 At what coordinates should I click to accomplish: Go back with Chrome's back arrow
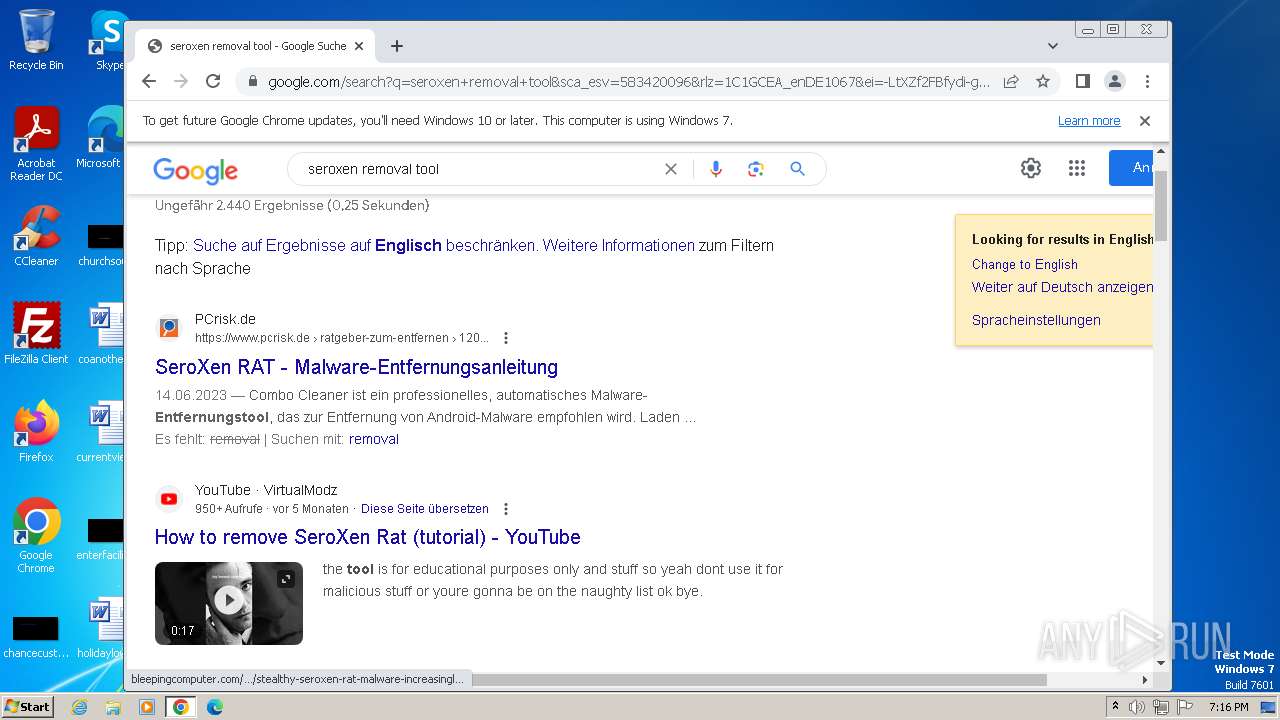(x=149, y=81)
